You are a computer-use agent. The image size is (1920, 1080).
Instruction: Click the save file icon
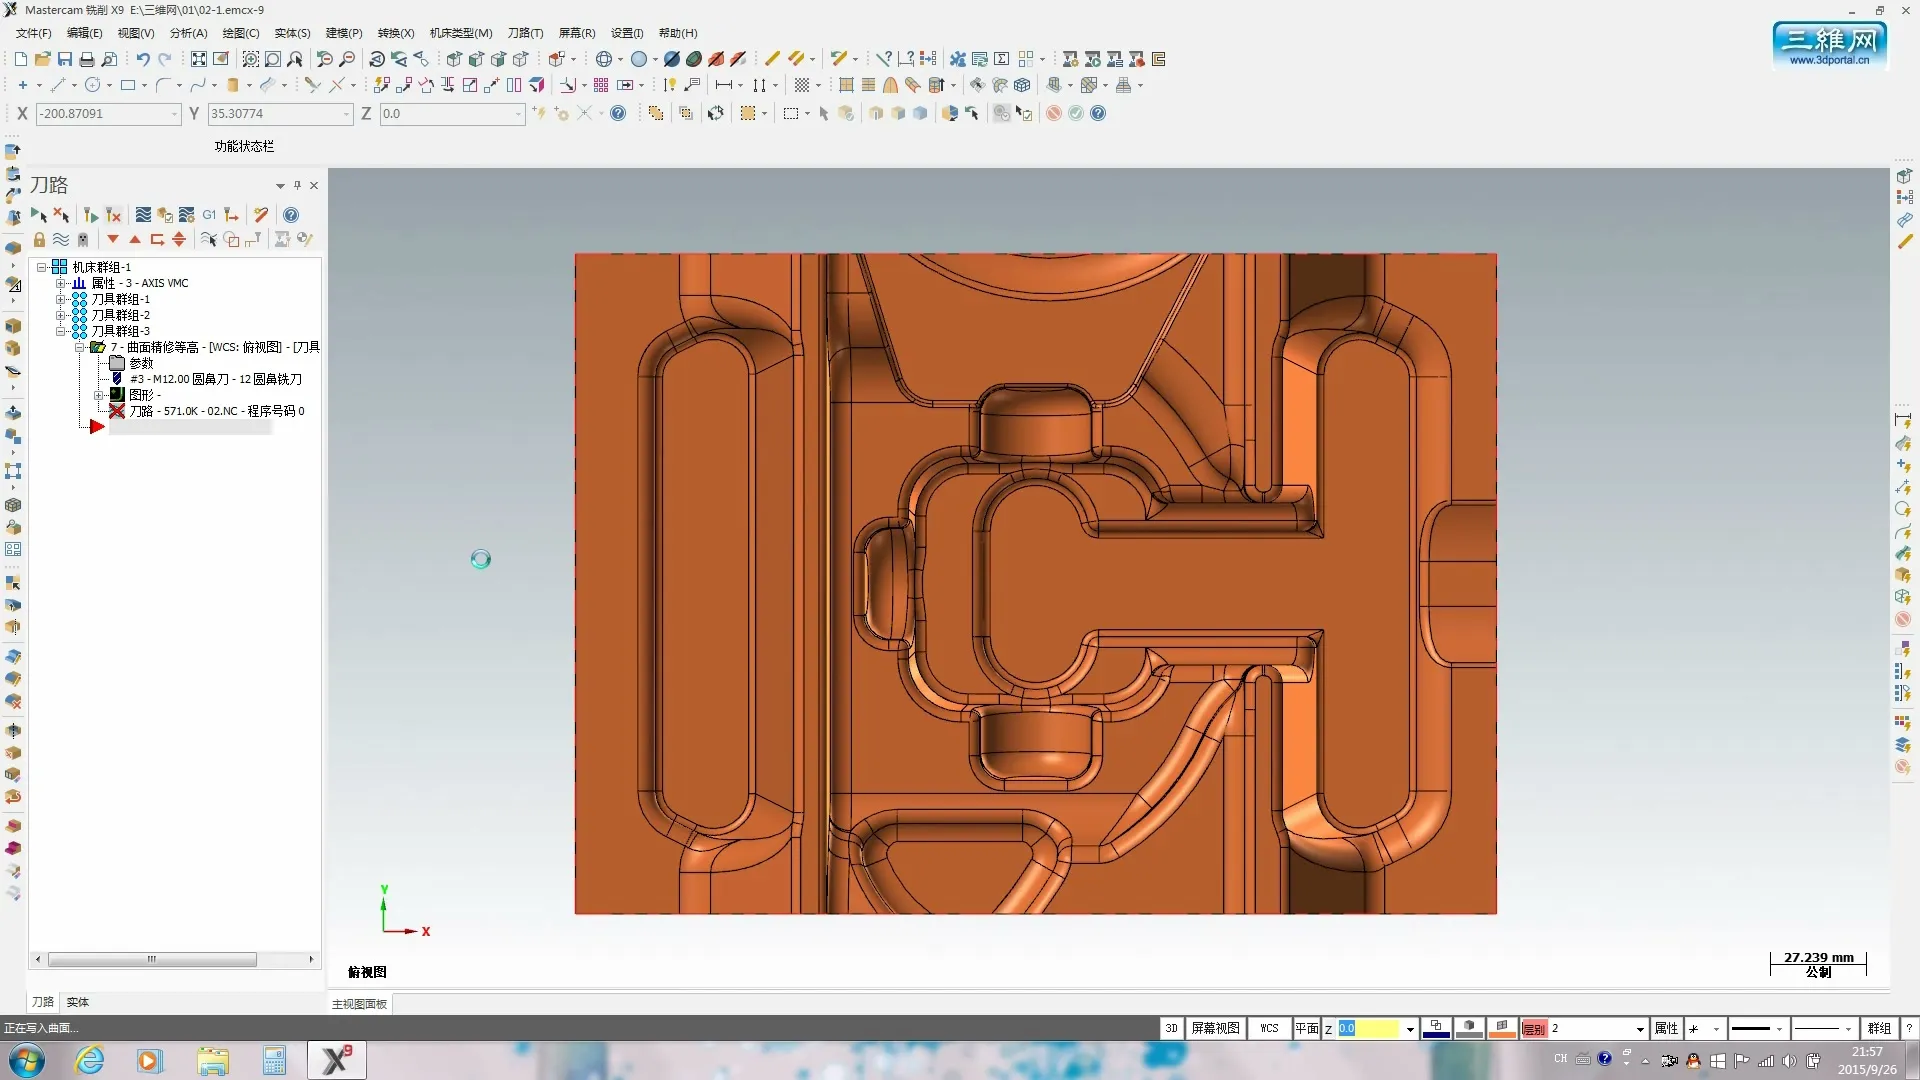[x=65, y=59]
